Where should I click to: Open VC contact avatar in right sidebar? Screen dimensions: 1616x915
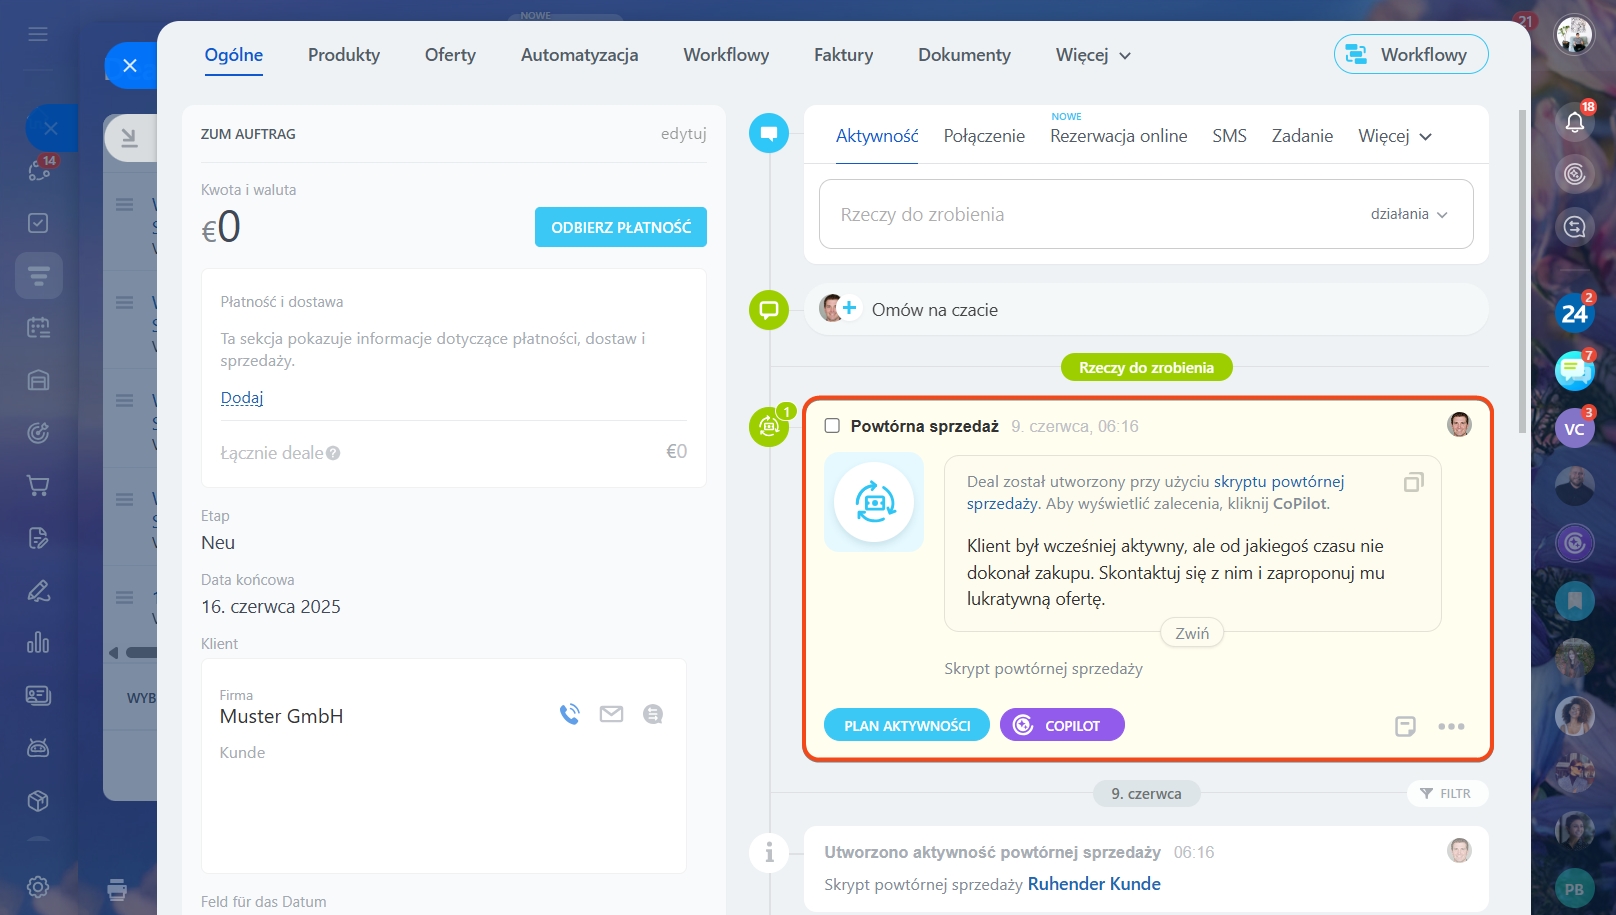coord(1575,428)
